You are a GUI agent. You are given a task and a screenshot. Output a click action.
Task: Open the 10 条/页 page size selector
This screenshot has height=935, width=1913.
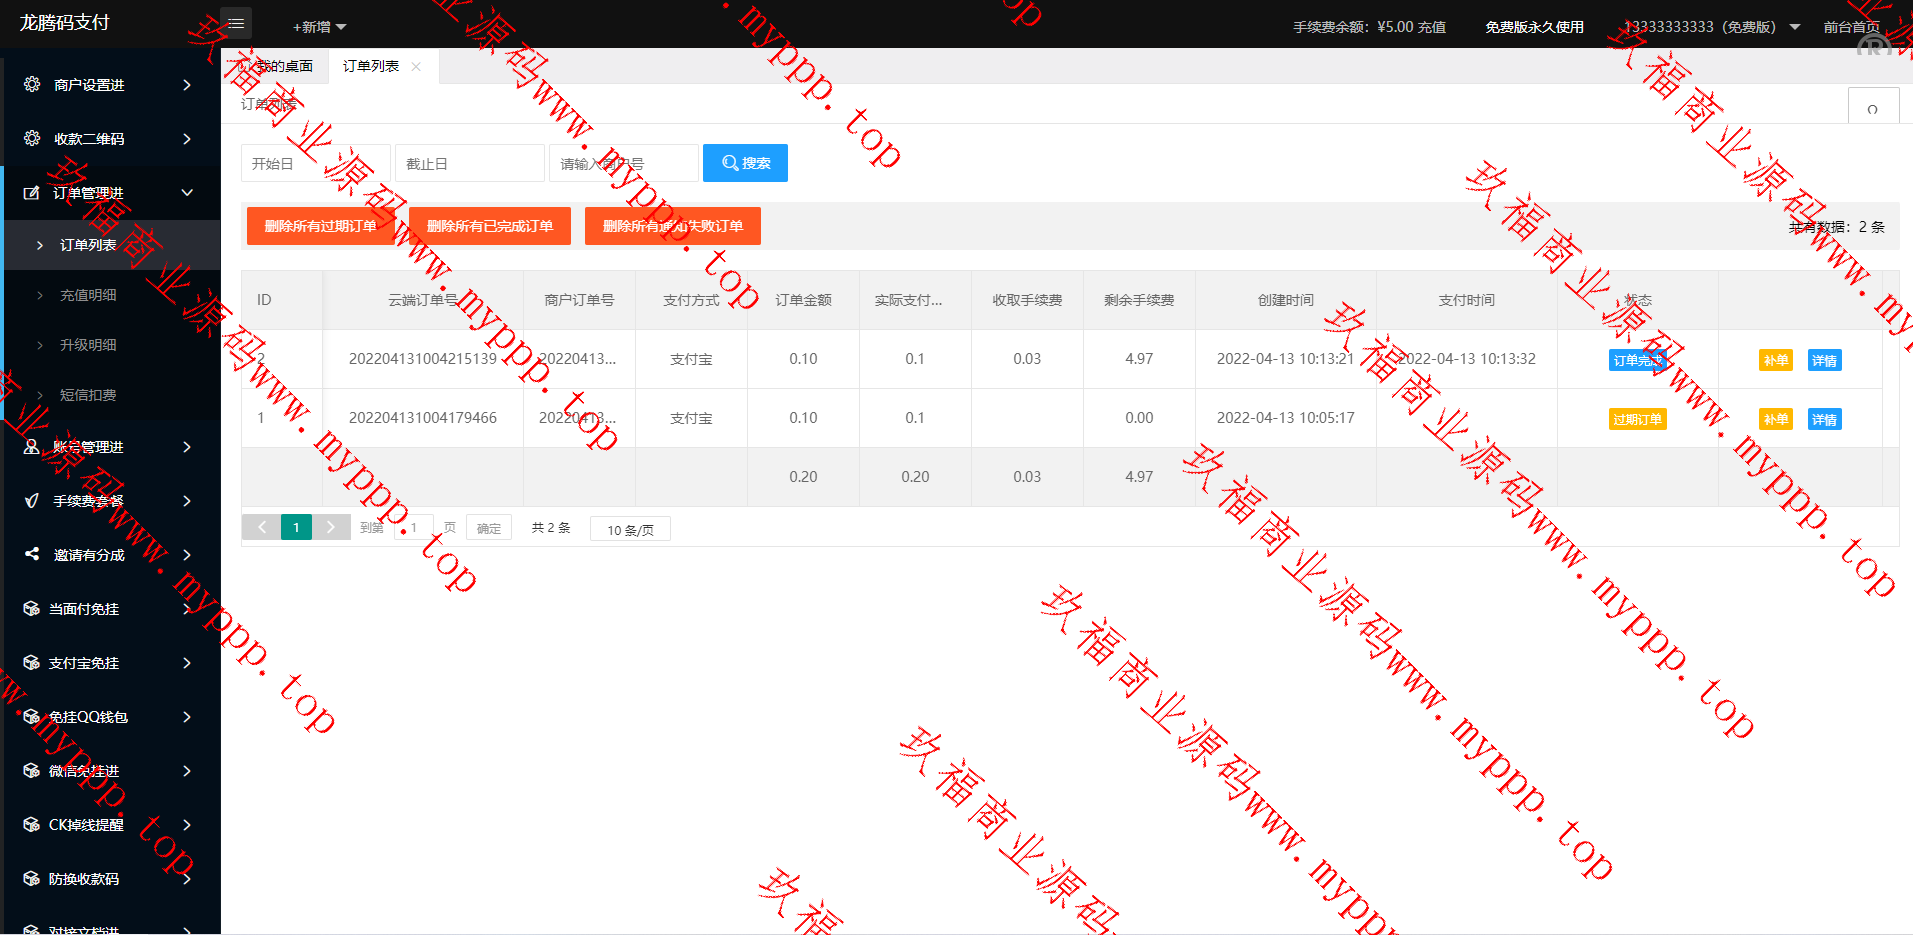point(630,529)
